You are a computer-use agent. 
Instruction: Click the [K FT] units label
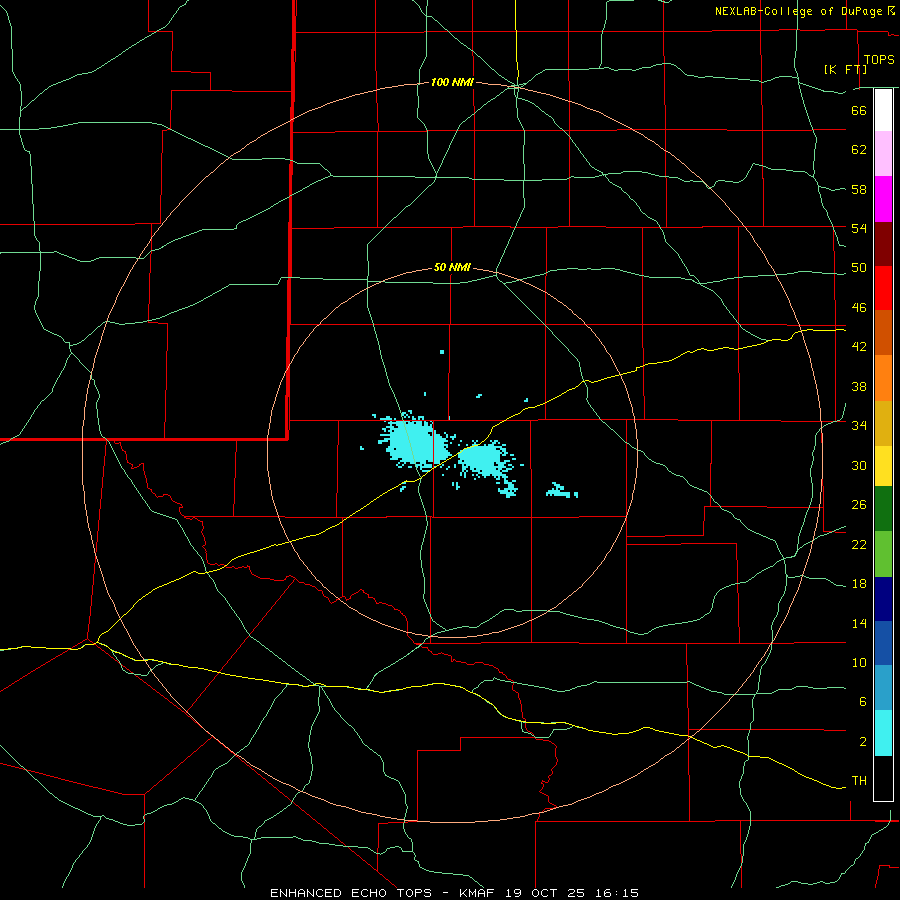tap(845, 69)
